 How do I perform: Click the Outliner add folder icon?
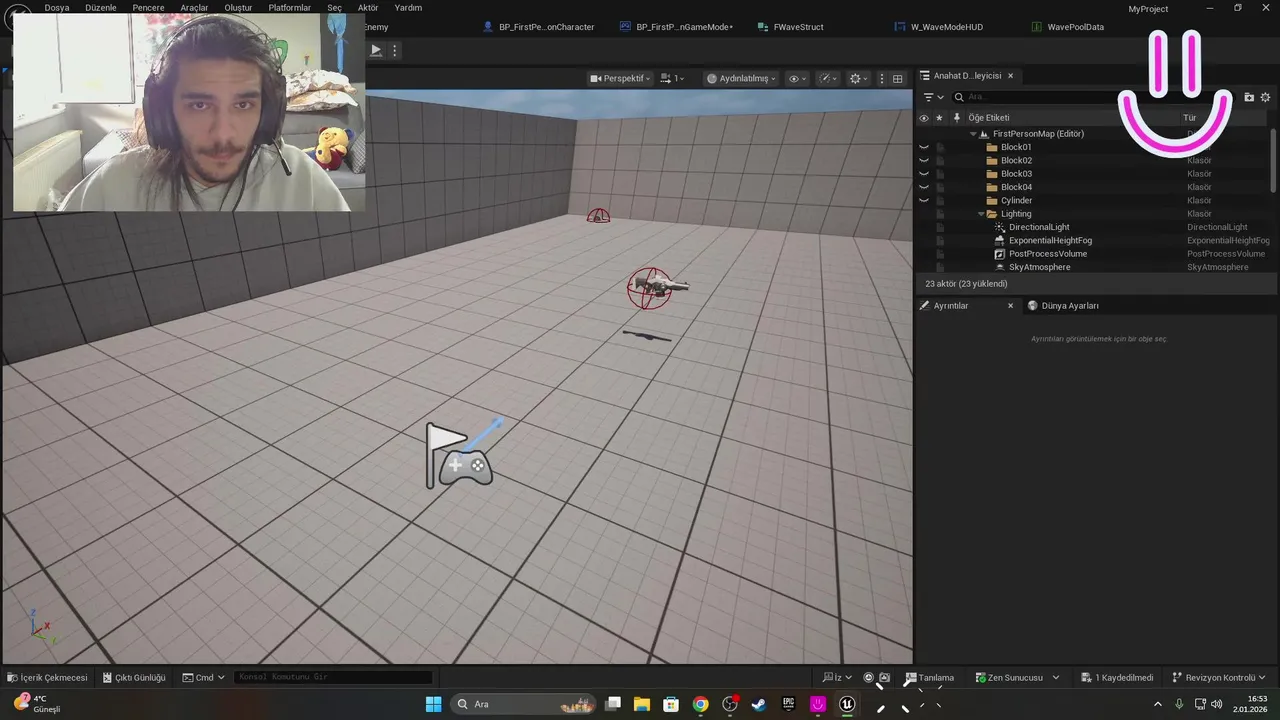click(1249, 97)
